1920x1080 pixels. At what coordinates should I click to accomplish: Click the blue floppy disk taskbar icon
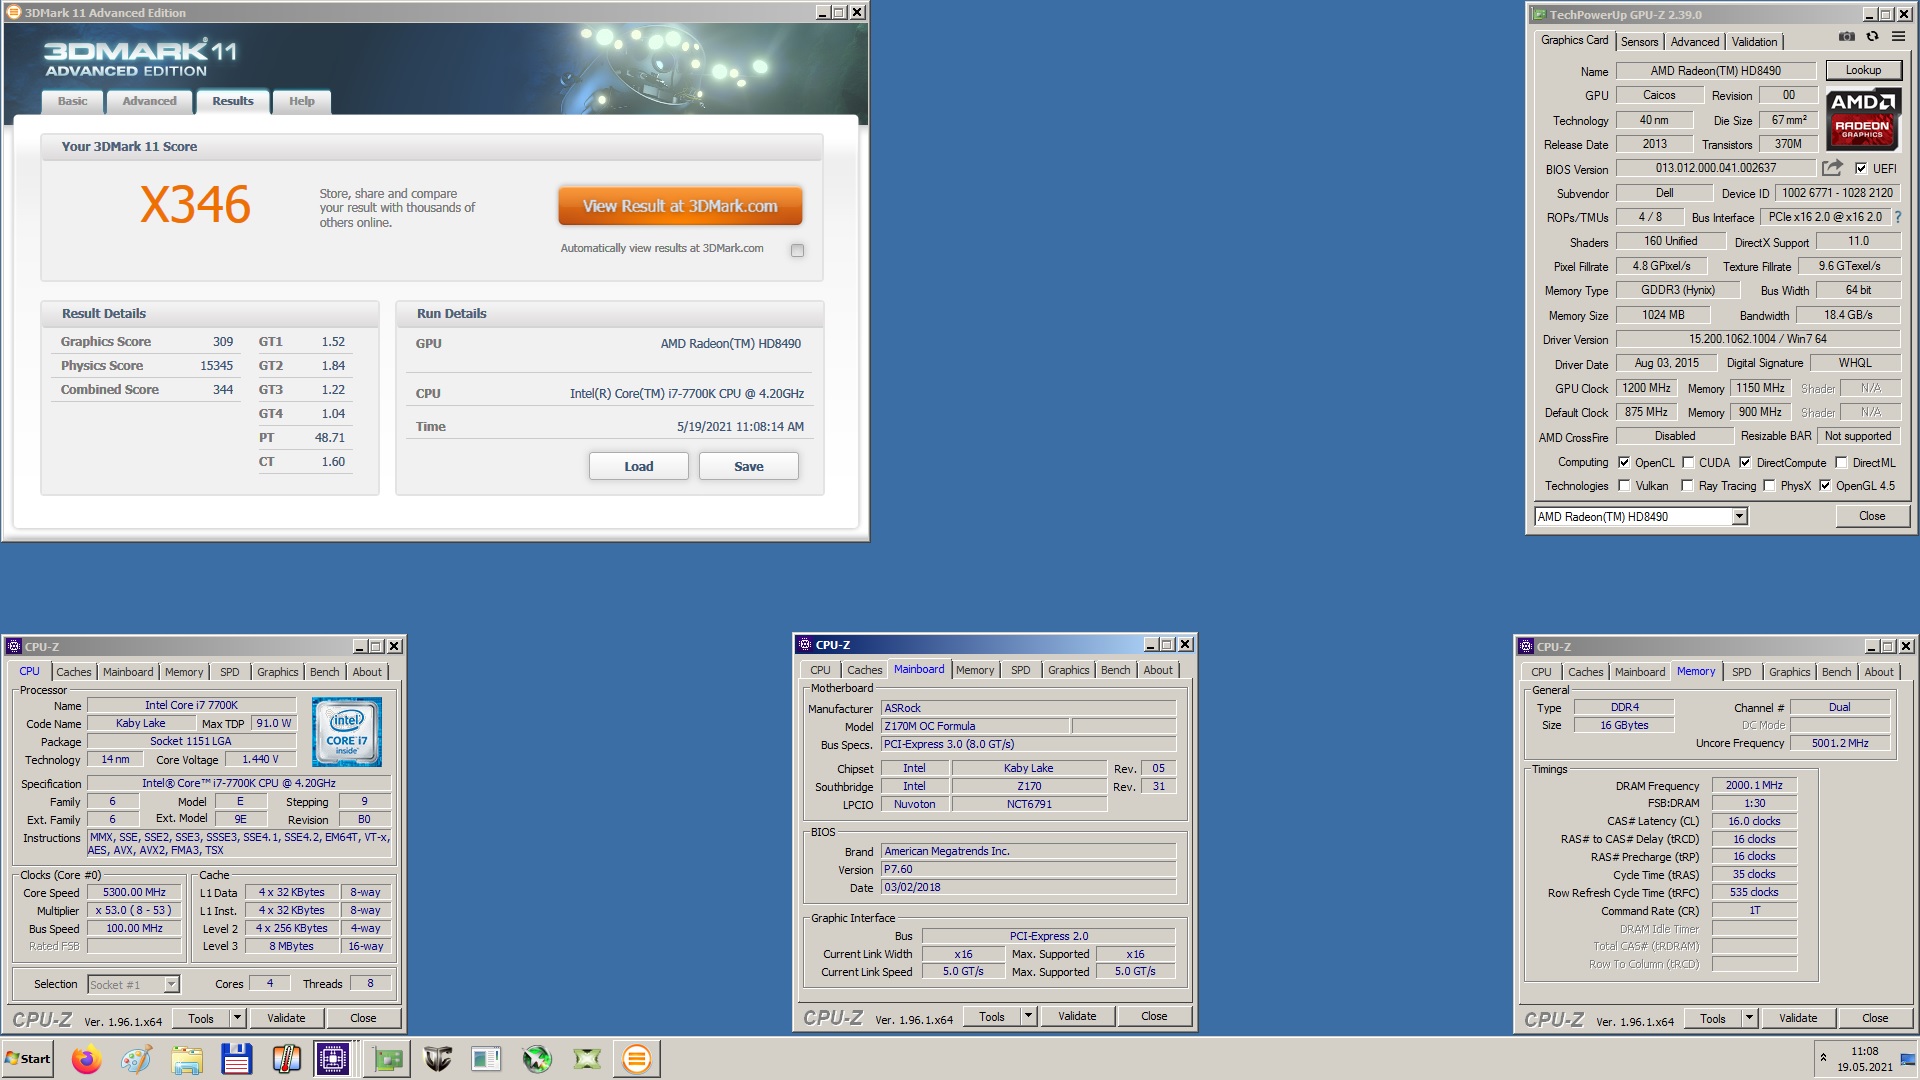(x=237, y=1058)
